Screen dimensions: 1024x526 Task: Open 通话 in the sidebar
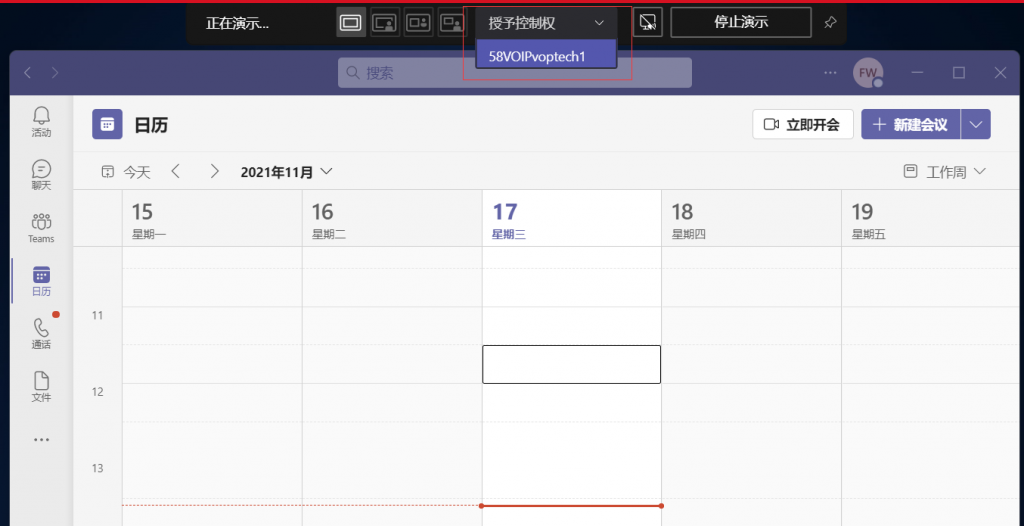coord(41,334)
